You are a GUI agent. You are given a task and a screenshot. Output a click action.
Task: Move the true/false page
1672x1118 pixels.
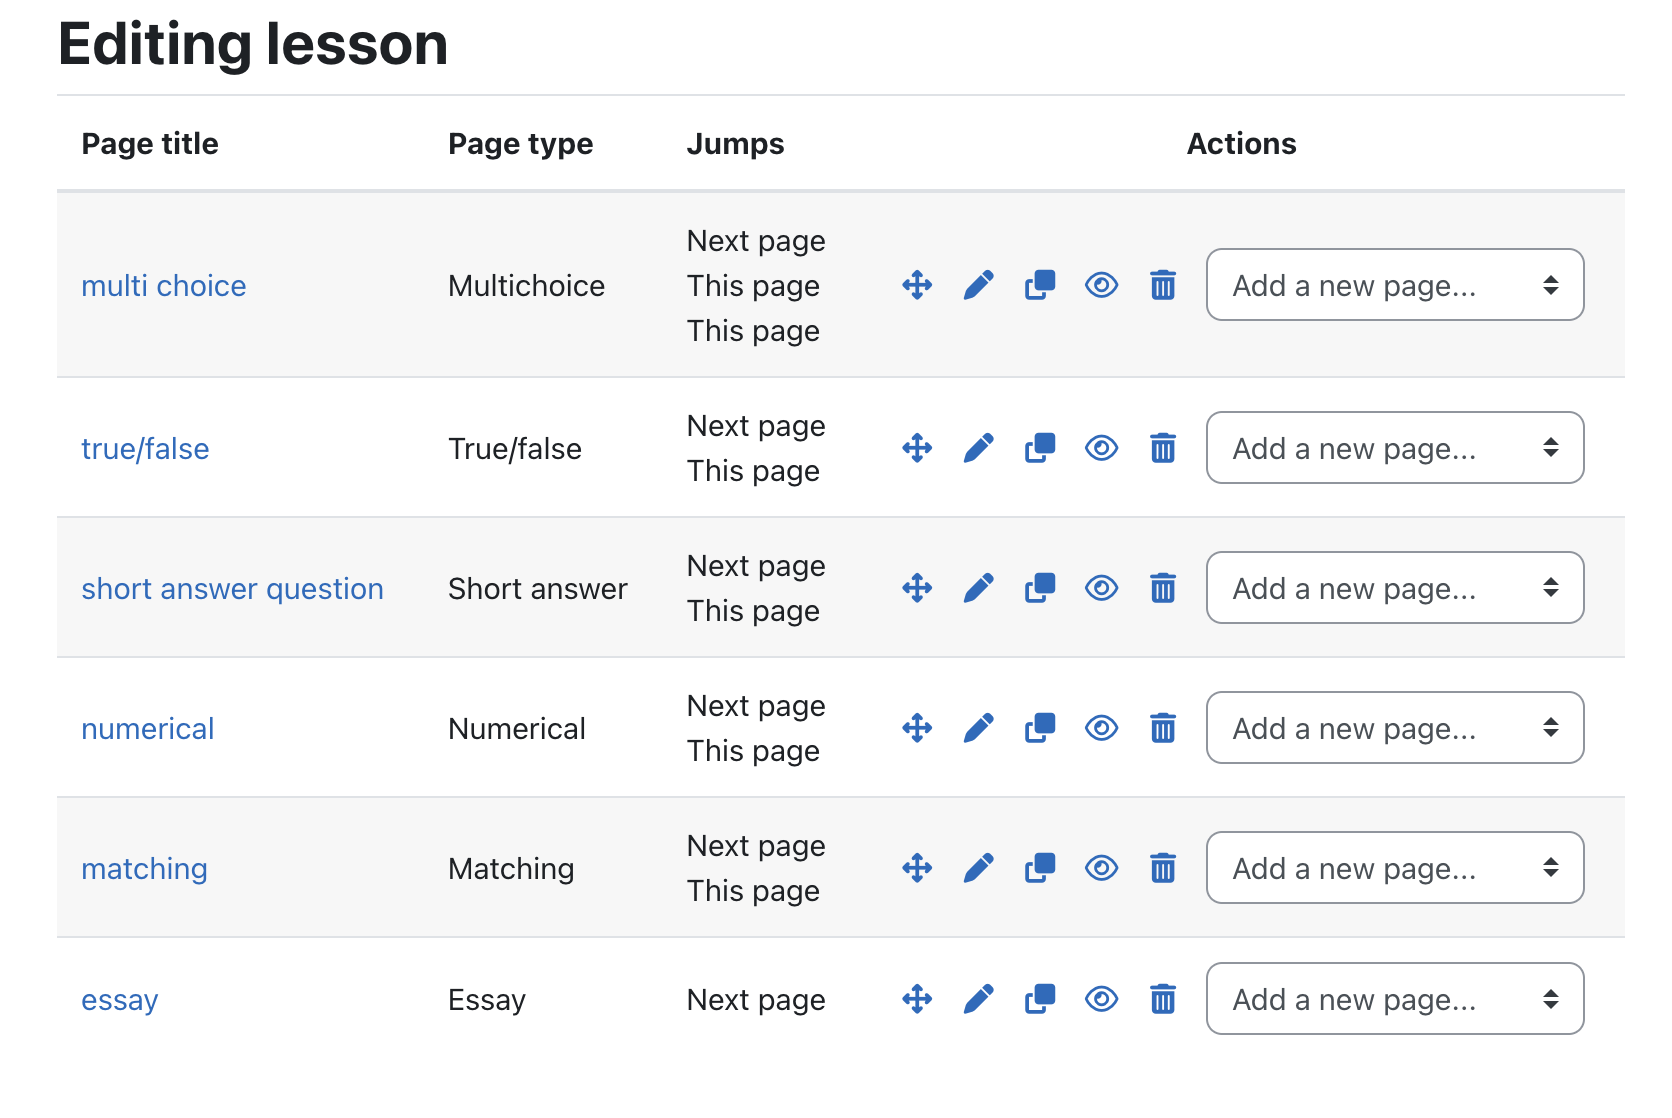pos(917,448)
